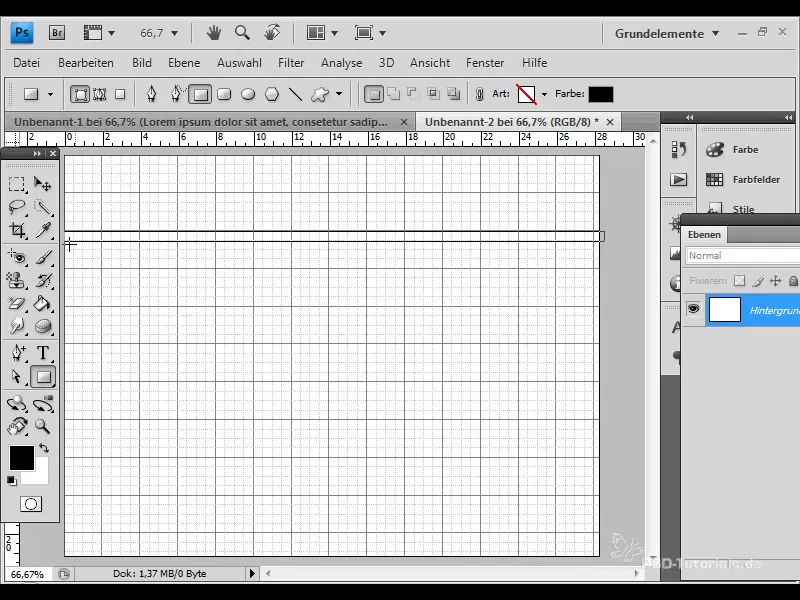Screen dimensions: 800x600
Task: Select the Type tool
Action: point(43,353)
